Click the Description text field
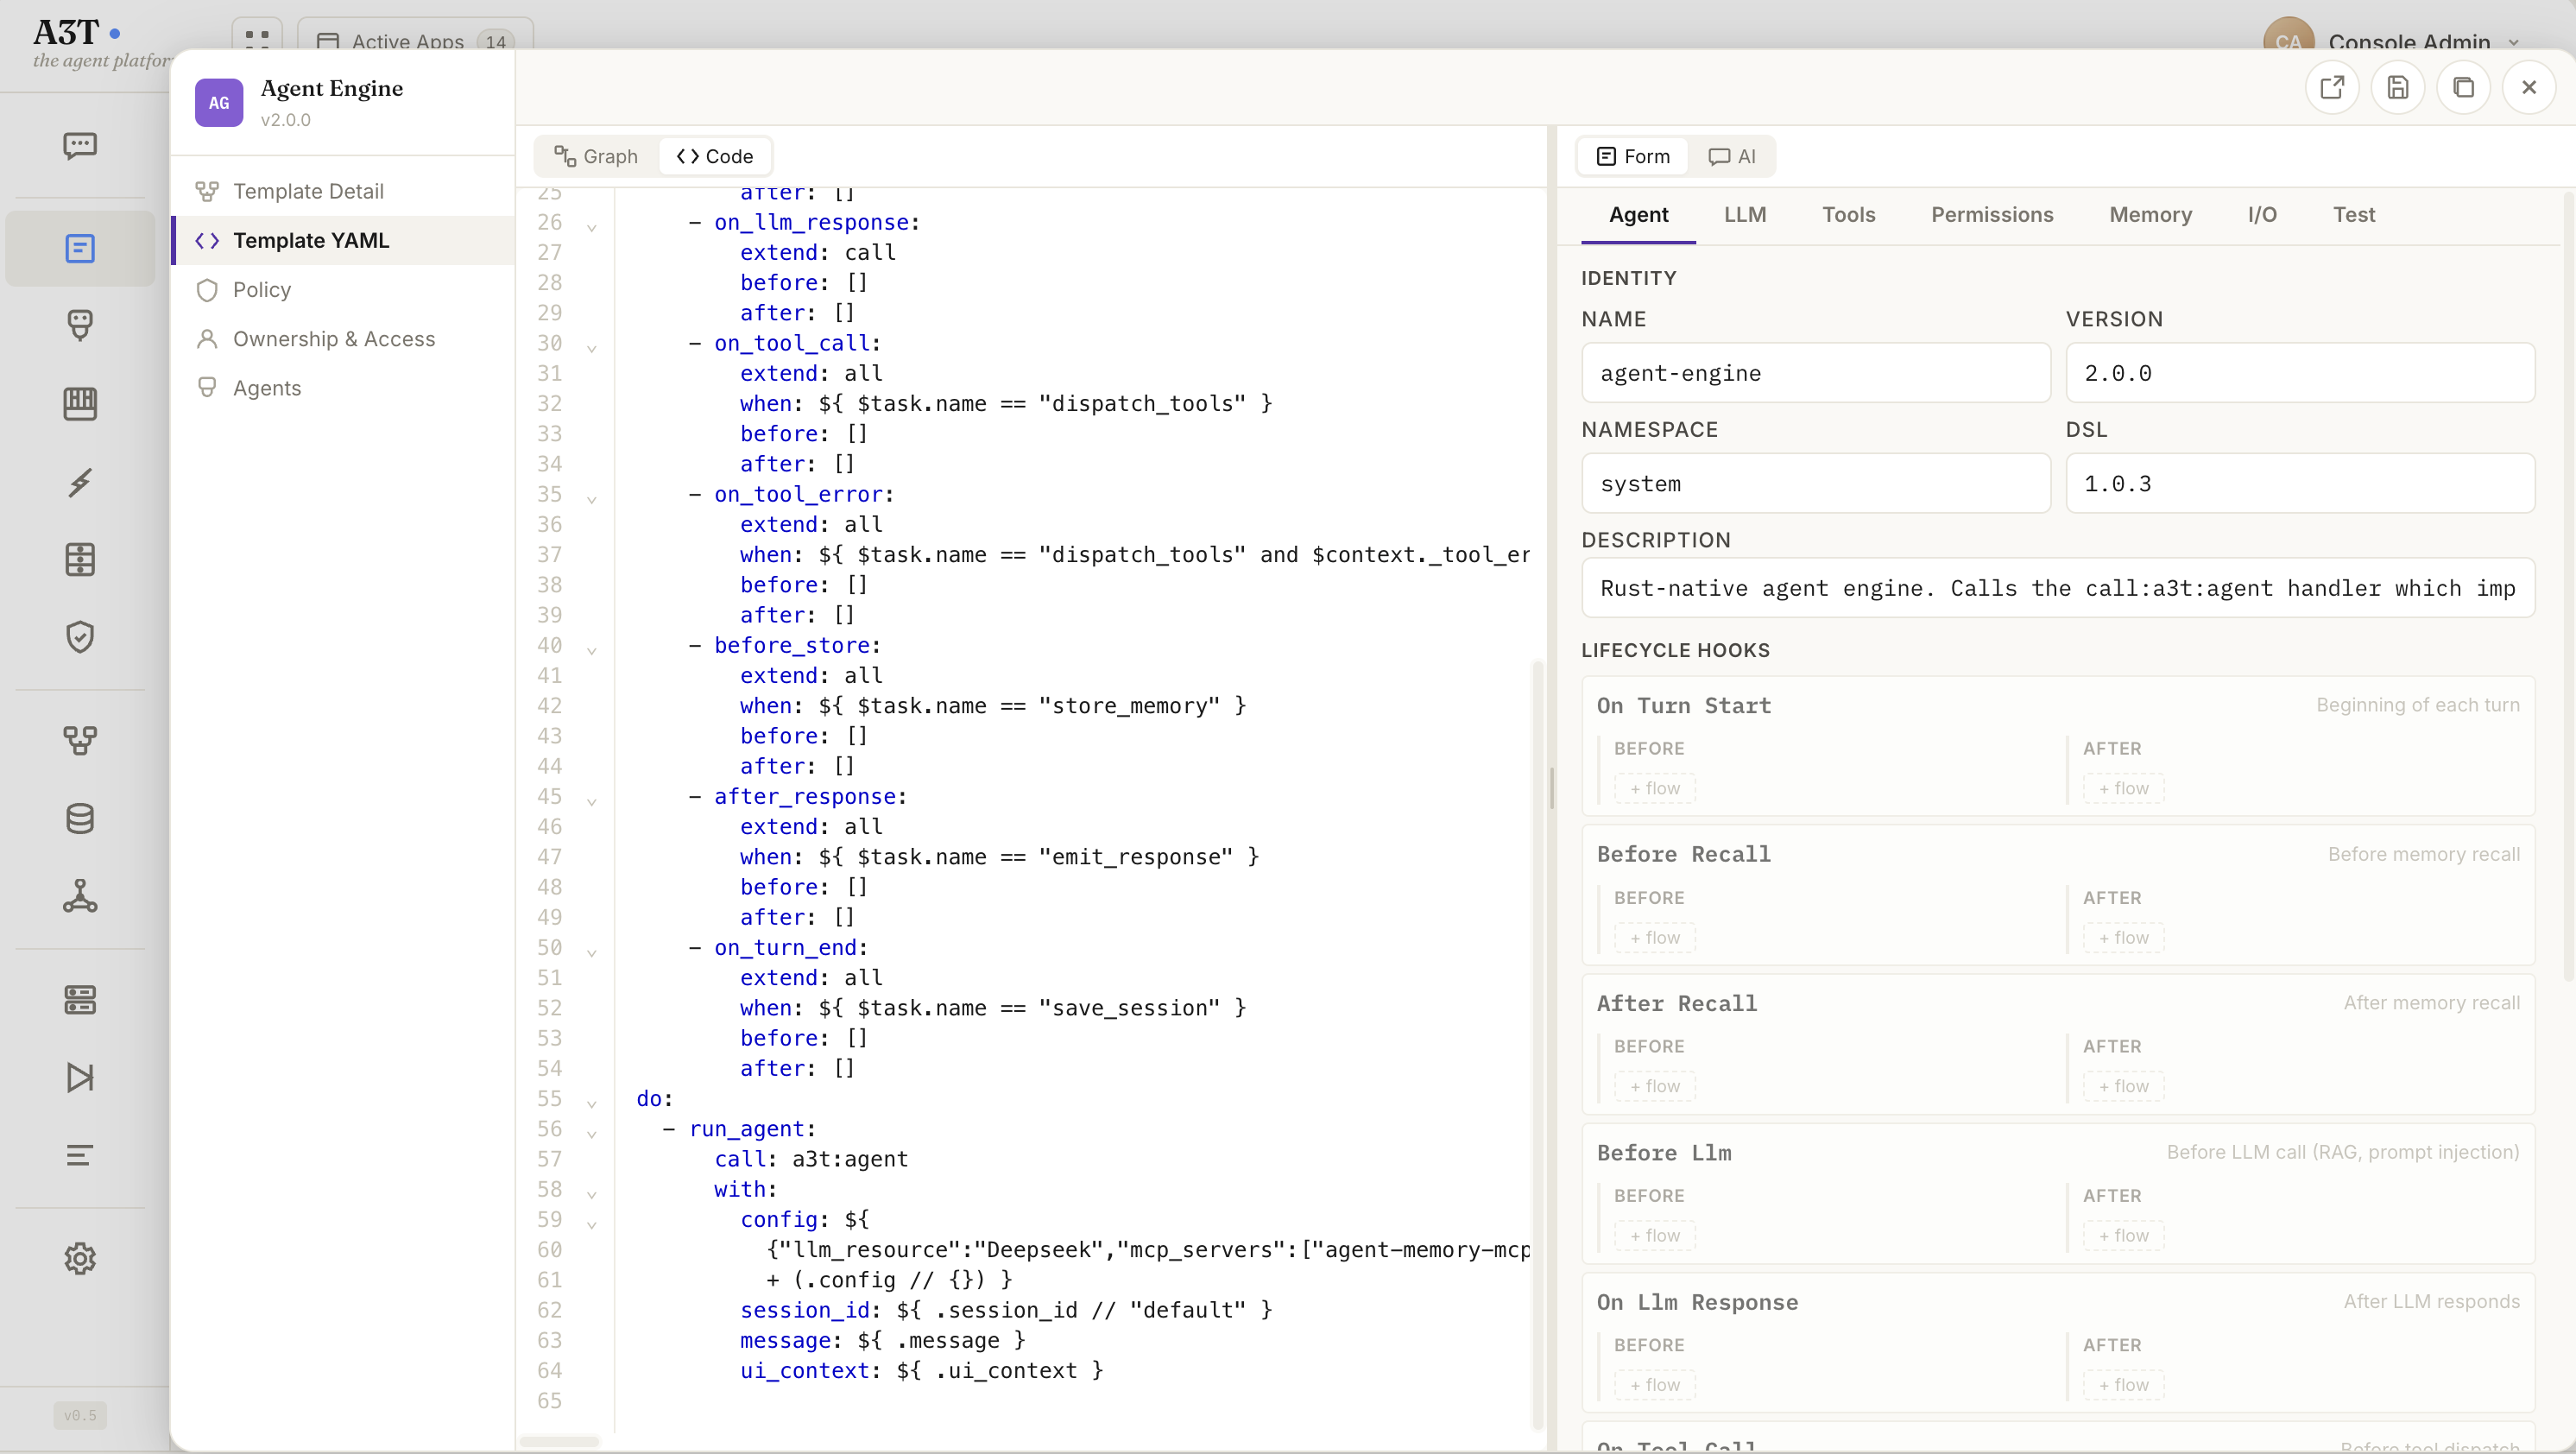The height and width of the screenshot is (1454, 2576). (2058, 588)
